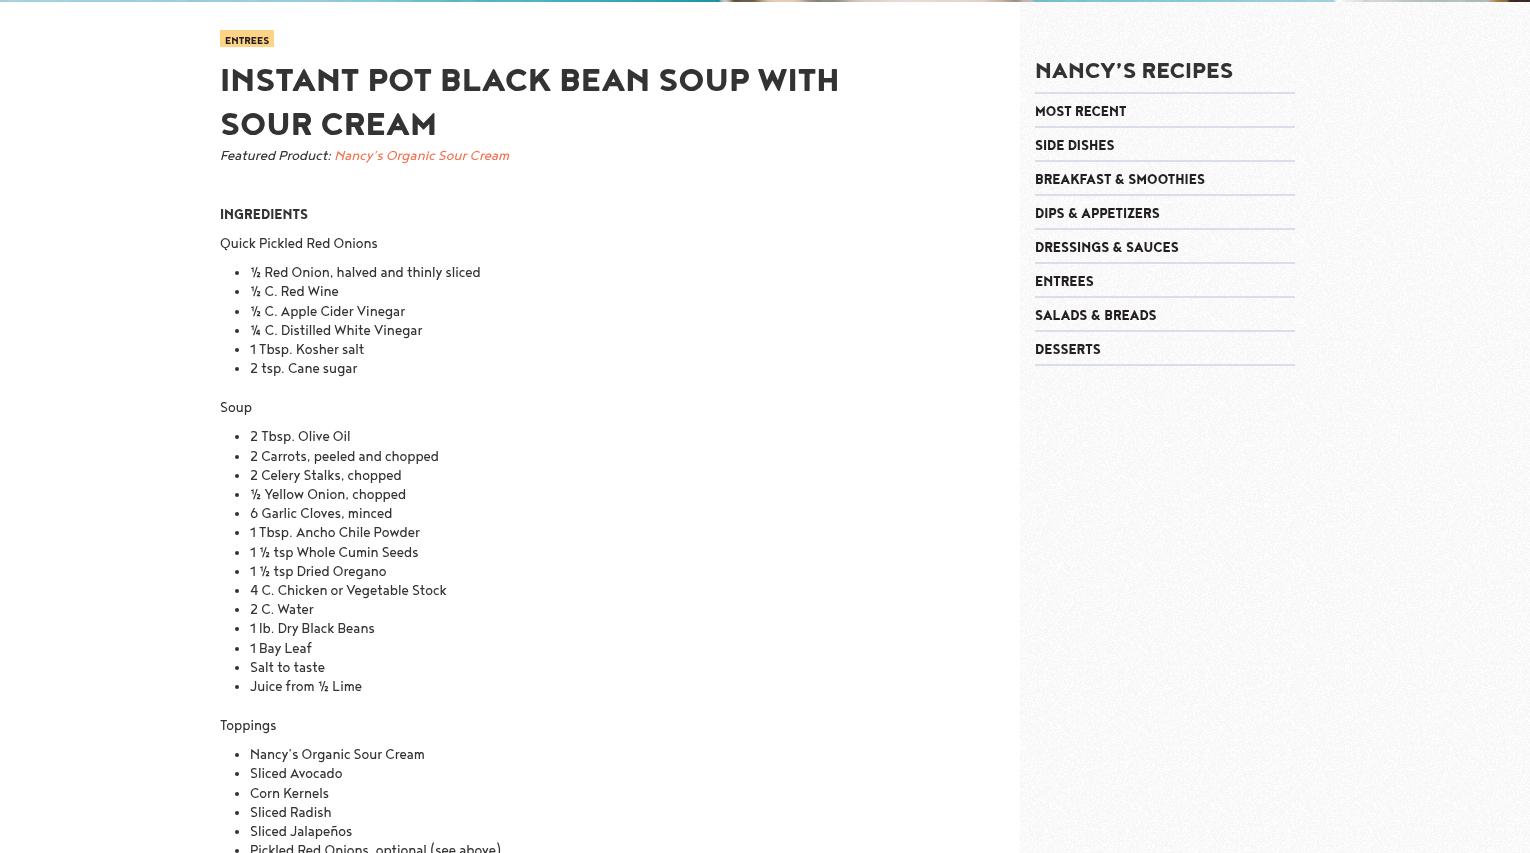Click the Quick Pickled Red Onions subheading
The height and width of the screenshot is (853, 1530).
298,244
